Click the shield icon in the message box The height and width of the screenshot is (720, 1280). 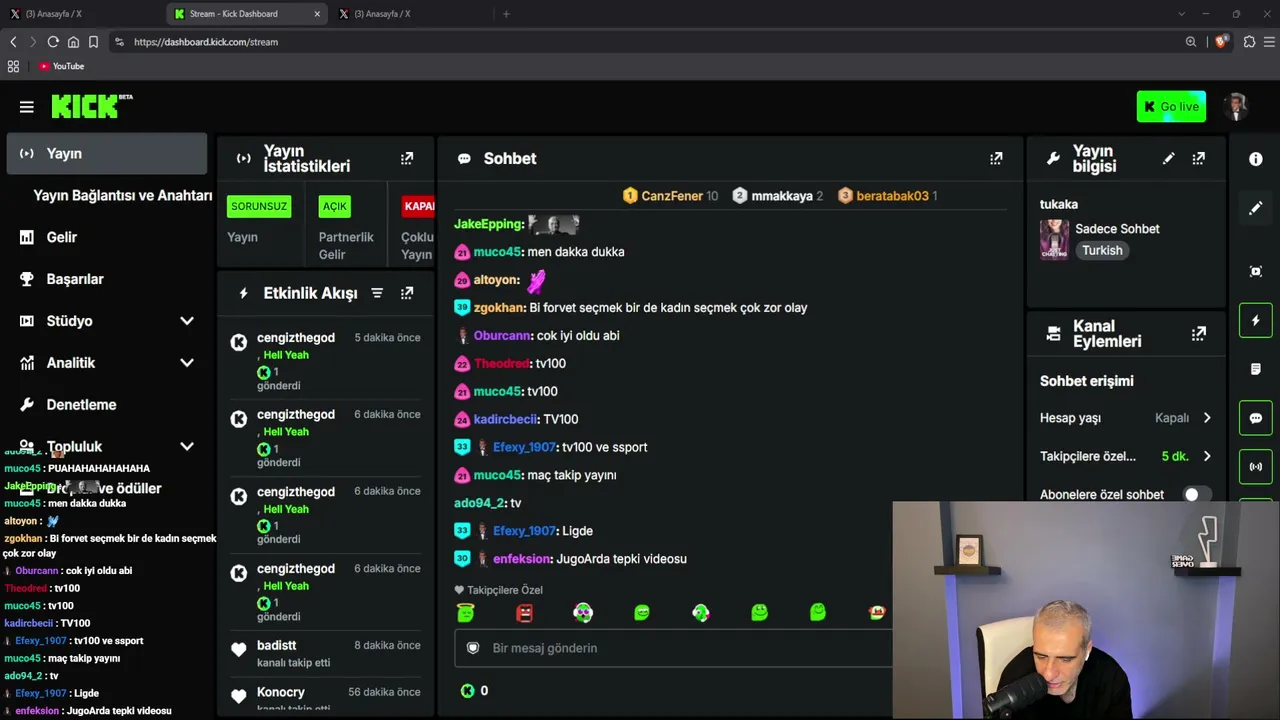[x=473, y=648]
